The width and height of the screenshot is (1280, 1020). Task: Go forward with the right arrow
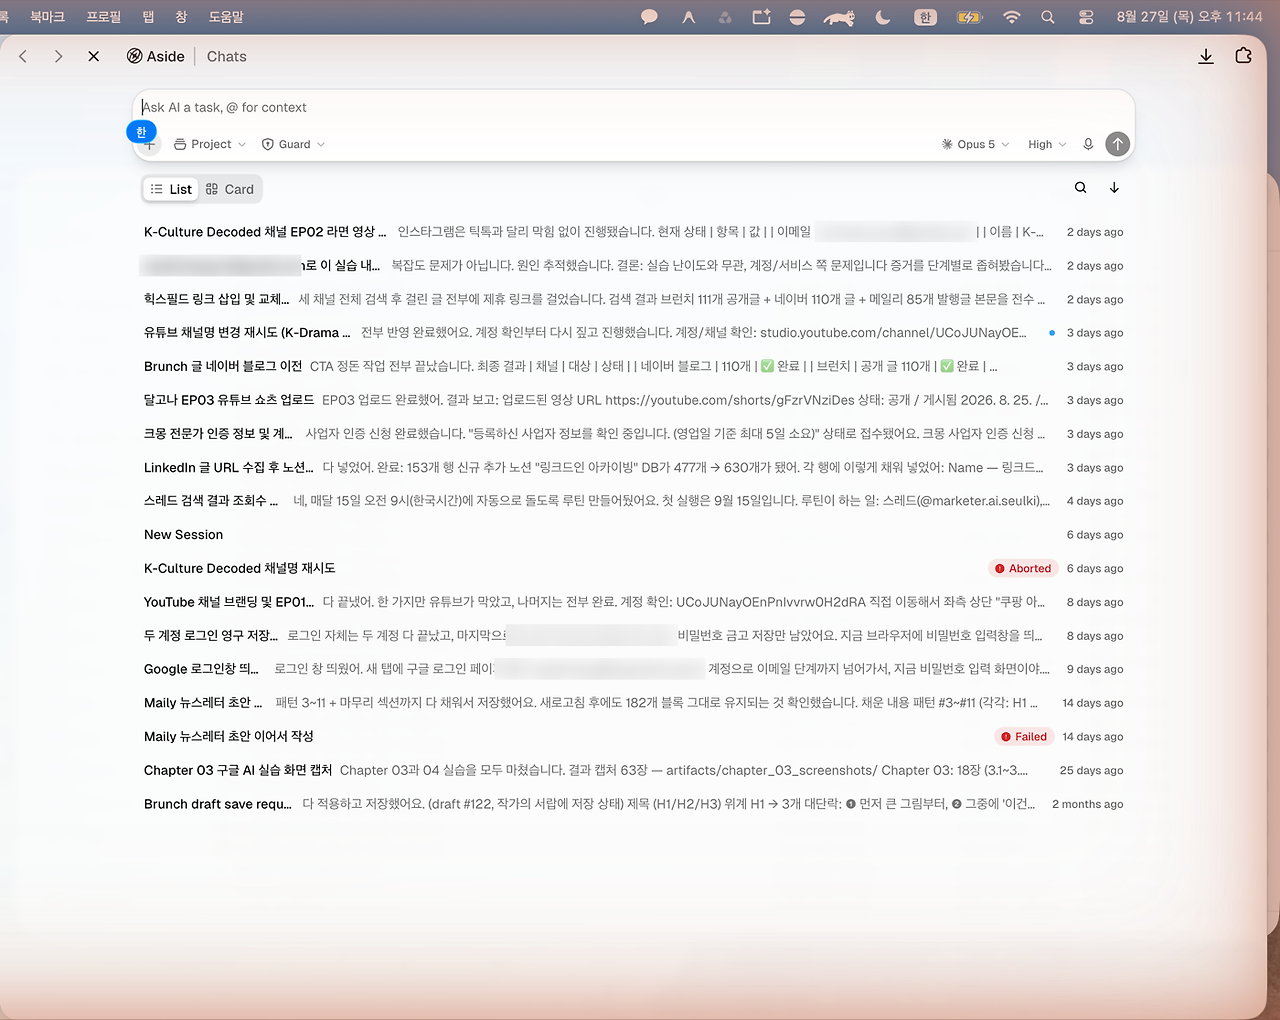pyautogui.click(x=58, y=56)
